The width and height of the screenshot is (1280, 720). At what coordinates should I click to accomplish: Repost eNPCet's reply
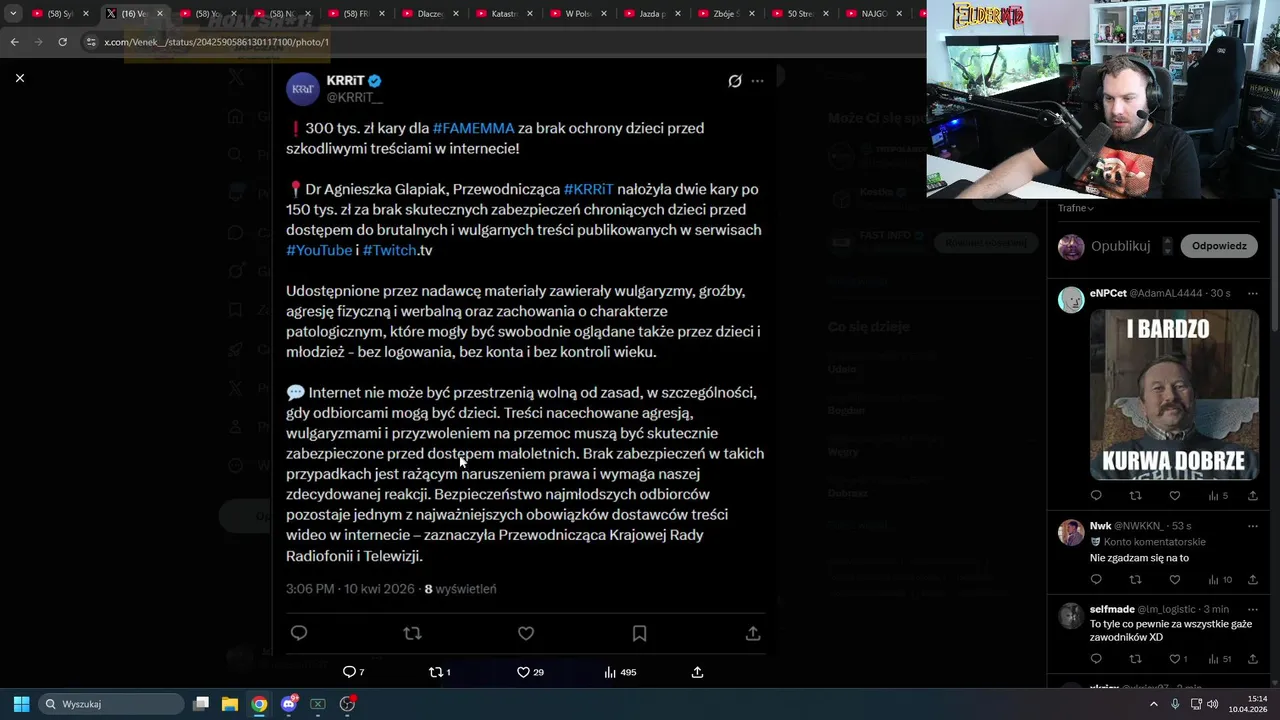[1135, 496]
